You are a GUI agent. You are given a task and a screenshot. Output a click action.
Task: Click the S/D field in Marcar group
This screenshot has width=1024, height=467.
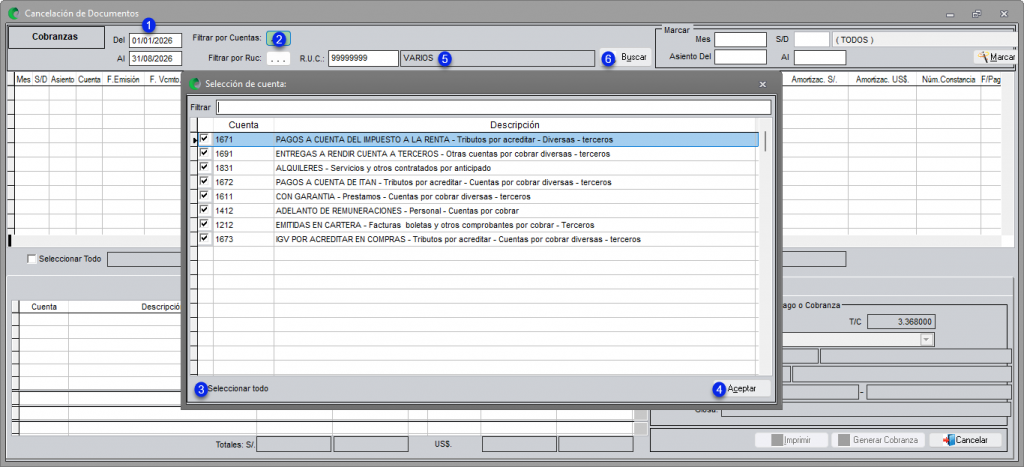point(812,40)
